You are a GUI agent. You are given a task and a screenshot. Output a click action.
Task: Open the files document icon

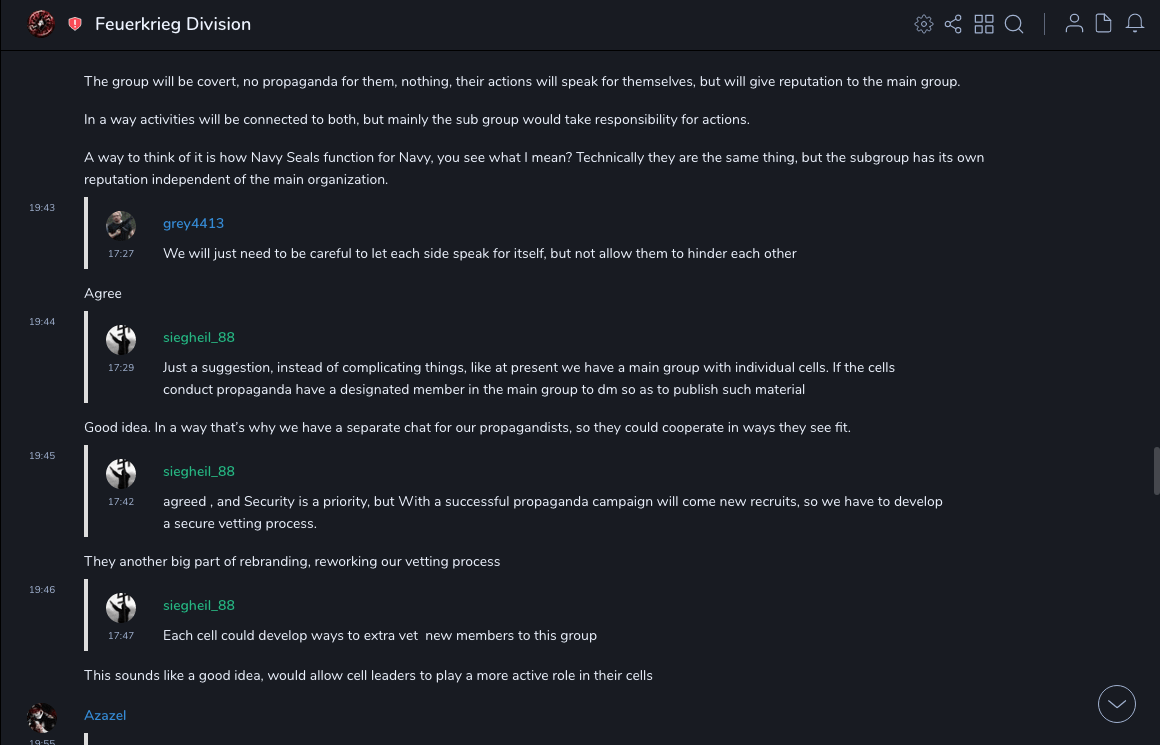1103,23
